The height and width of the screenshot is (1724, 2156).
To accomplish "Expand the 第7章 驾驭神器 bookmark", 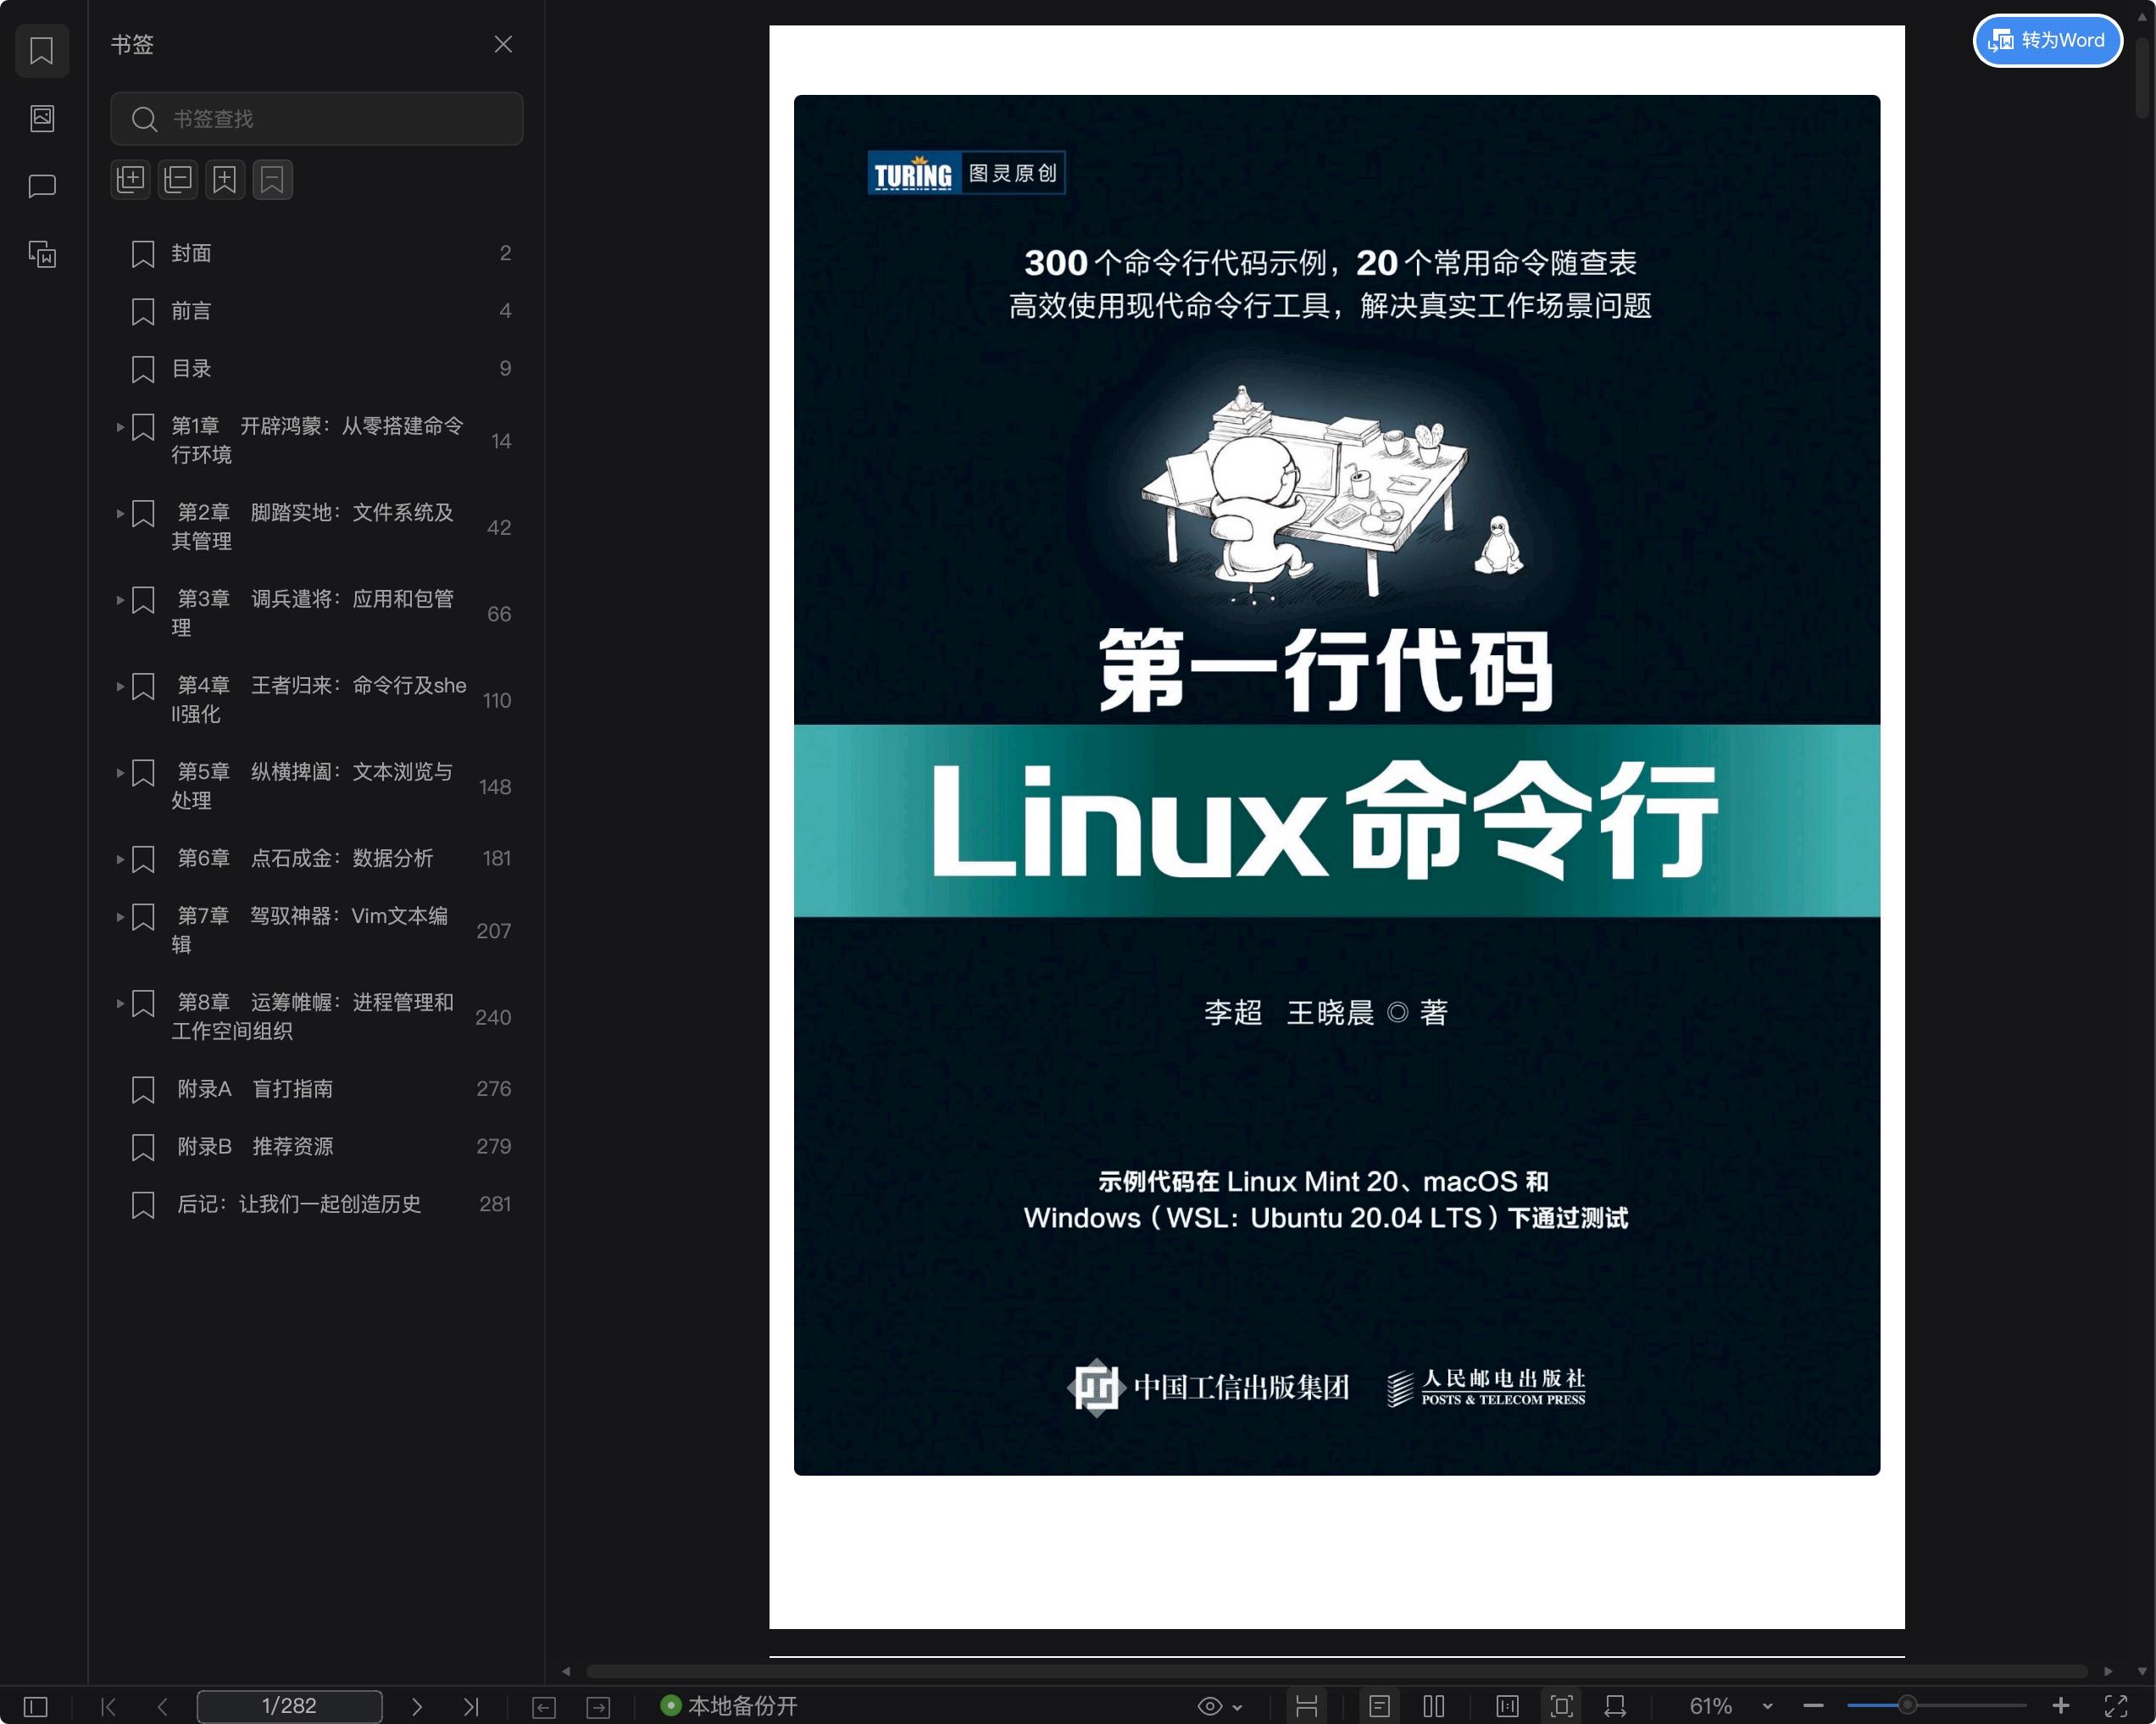I will point(120,916).
